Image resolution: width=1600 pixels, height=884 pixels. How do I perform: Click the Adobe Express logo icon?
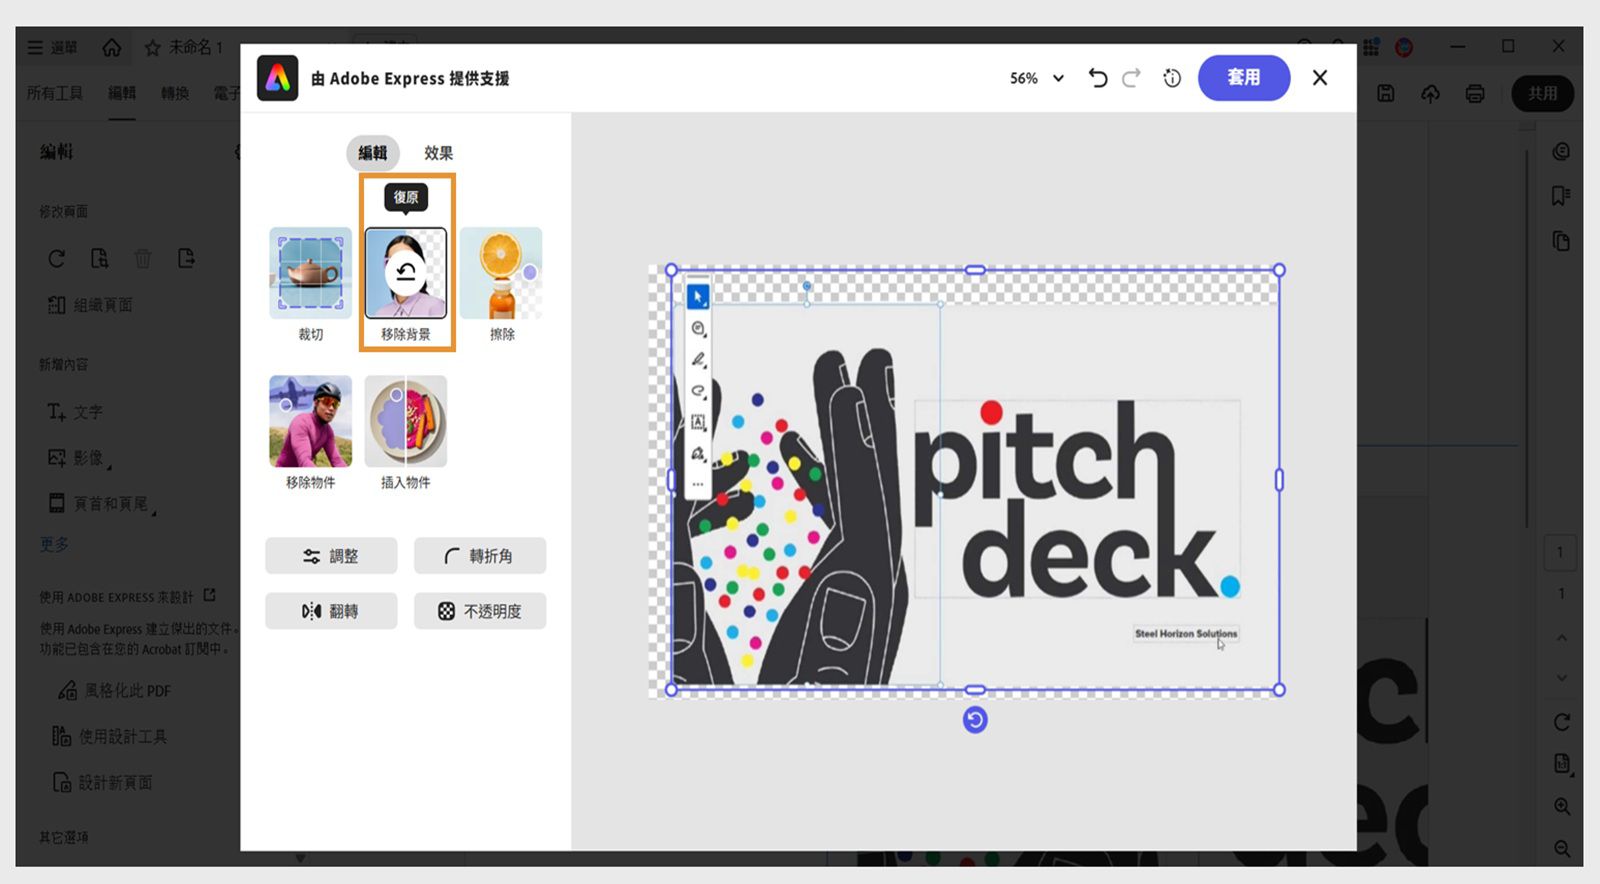(278, 78)
